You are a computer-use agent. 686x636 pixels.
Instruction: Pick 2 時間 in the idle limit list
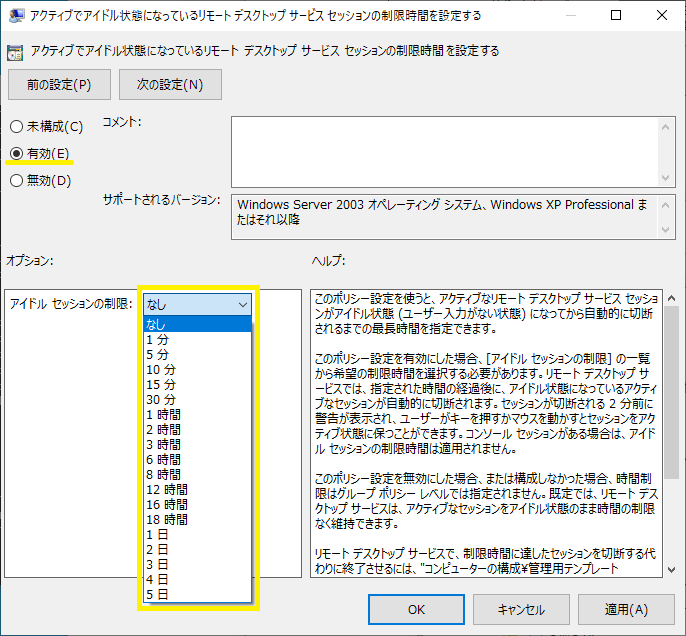point(197,430)
